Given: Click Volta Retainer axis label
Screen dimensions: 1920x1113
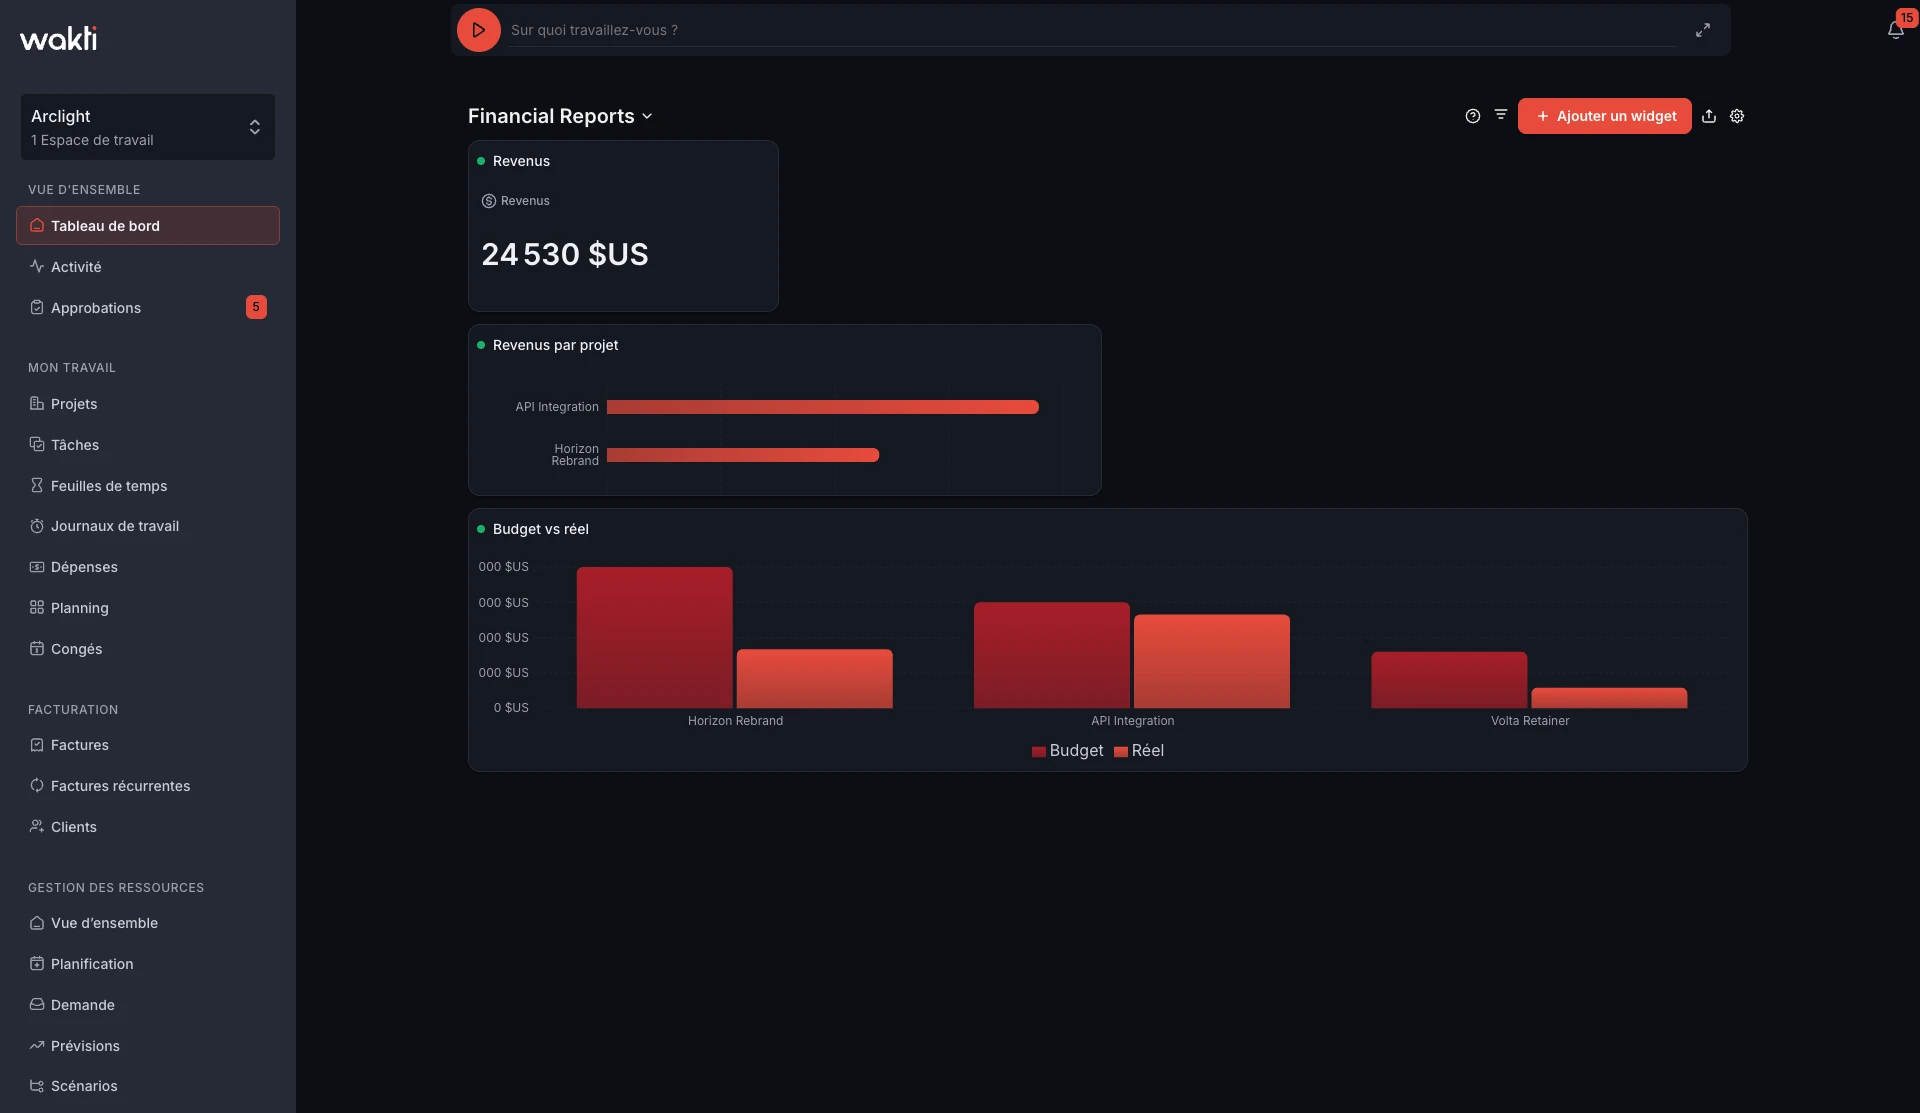Looking at the screenshot, I should (1530, 721).
